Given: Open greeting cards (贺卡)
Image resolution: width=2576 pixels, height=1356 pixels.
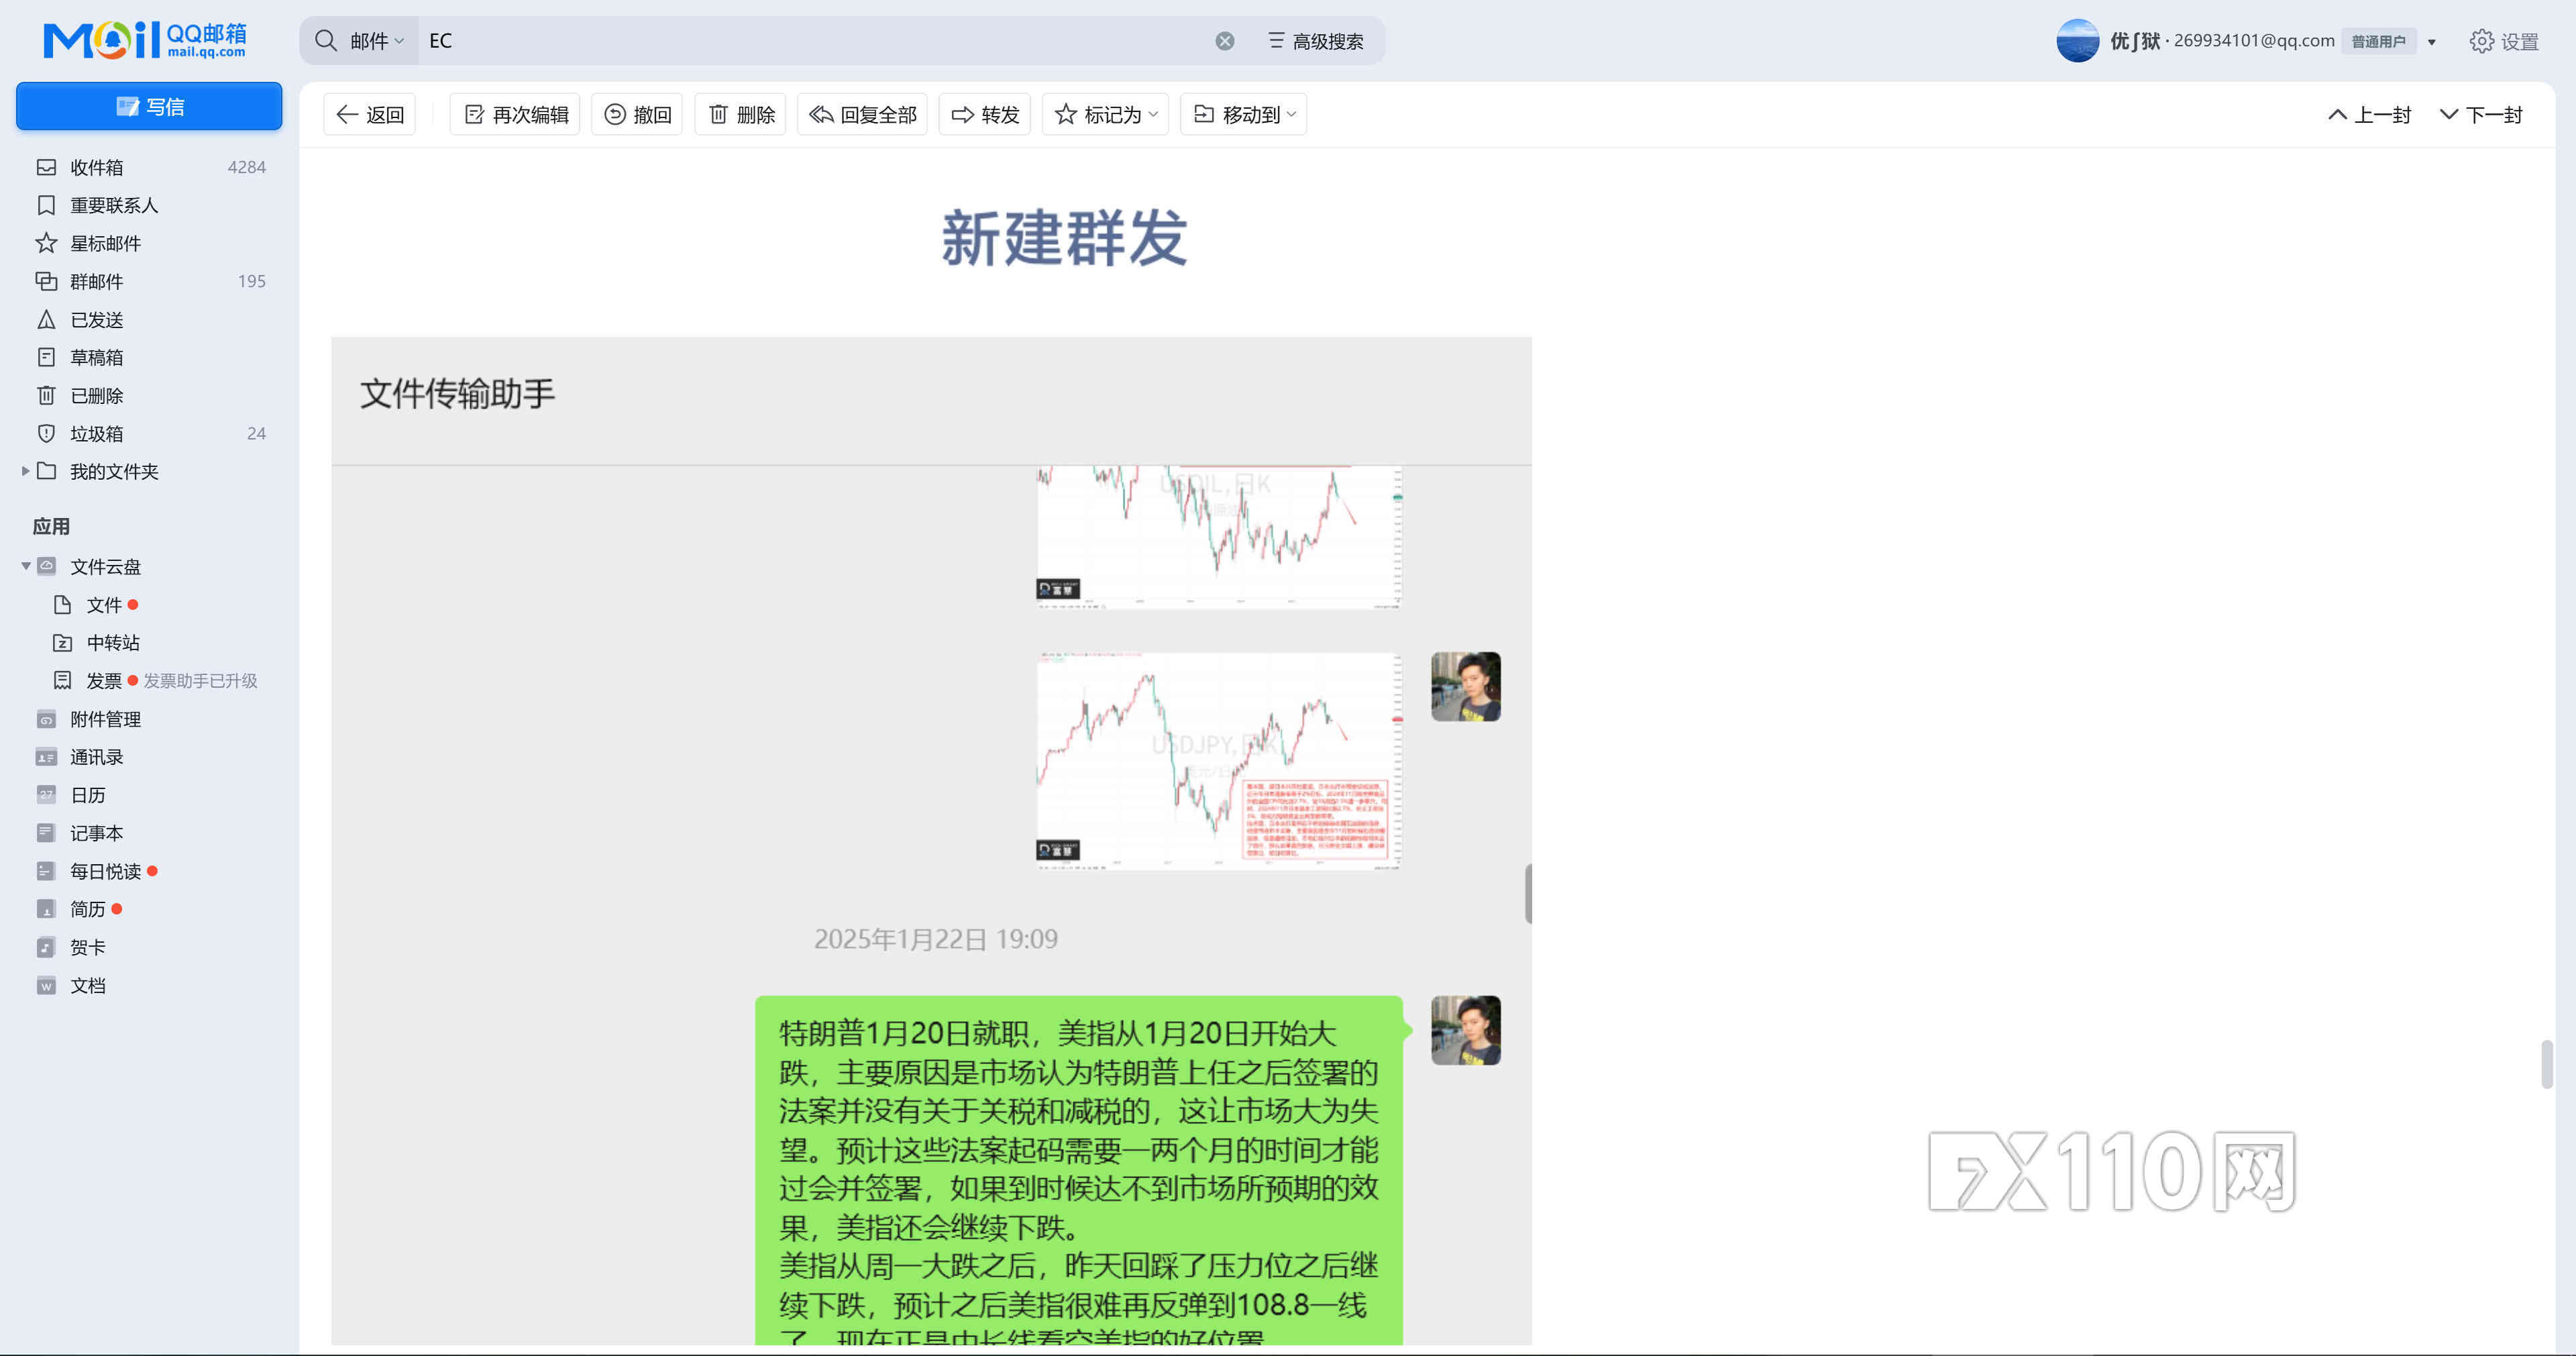Looking at the screenshot, I should pos(87,947).
